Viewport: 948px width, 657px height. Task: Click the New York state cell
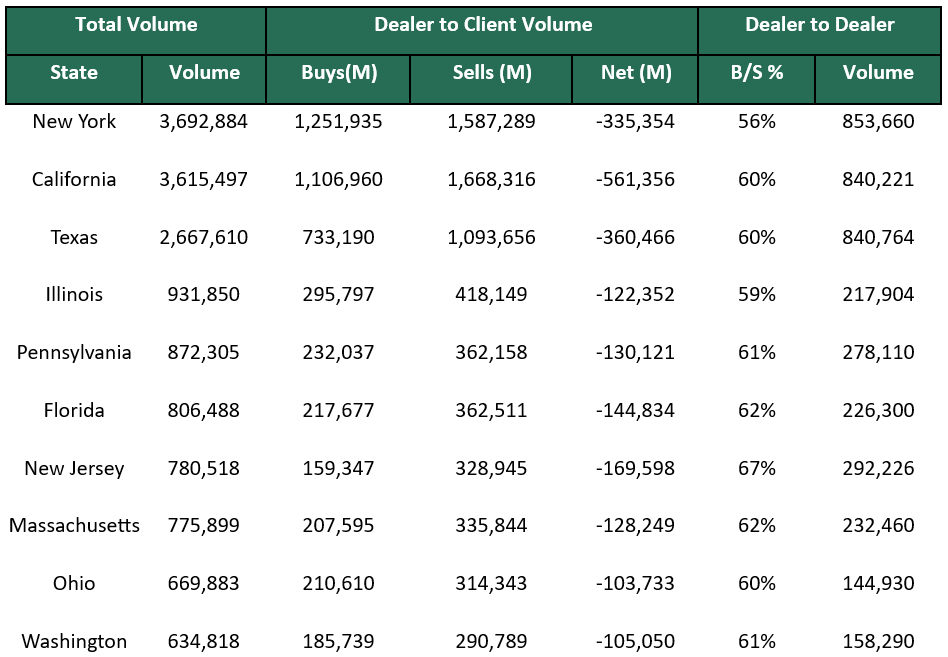(74, 122)
